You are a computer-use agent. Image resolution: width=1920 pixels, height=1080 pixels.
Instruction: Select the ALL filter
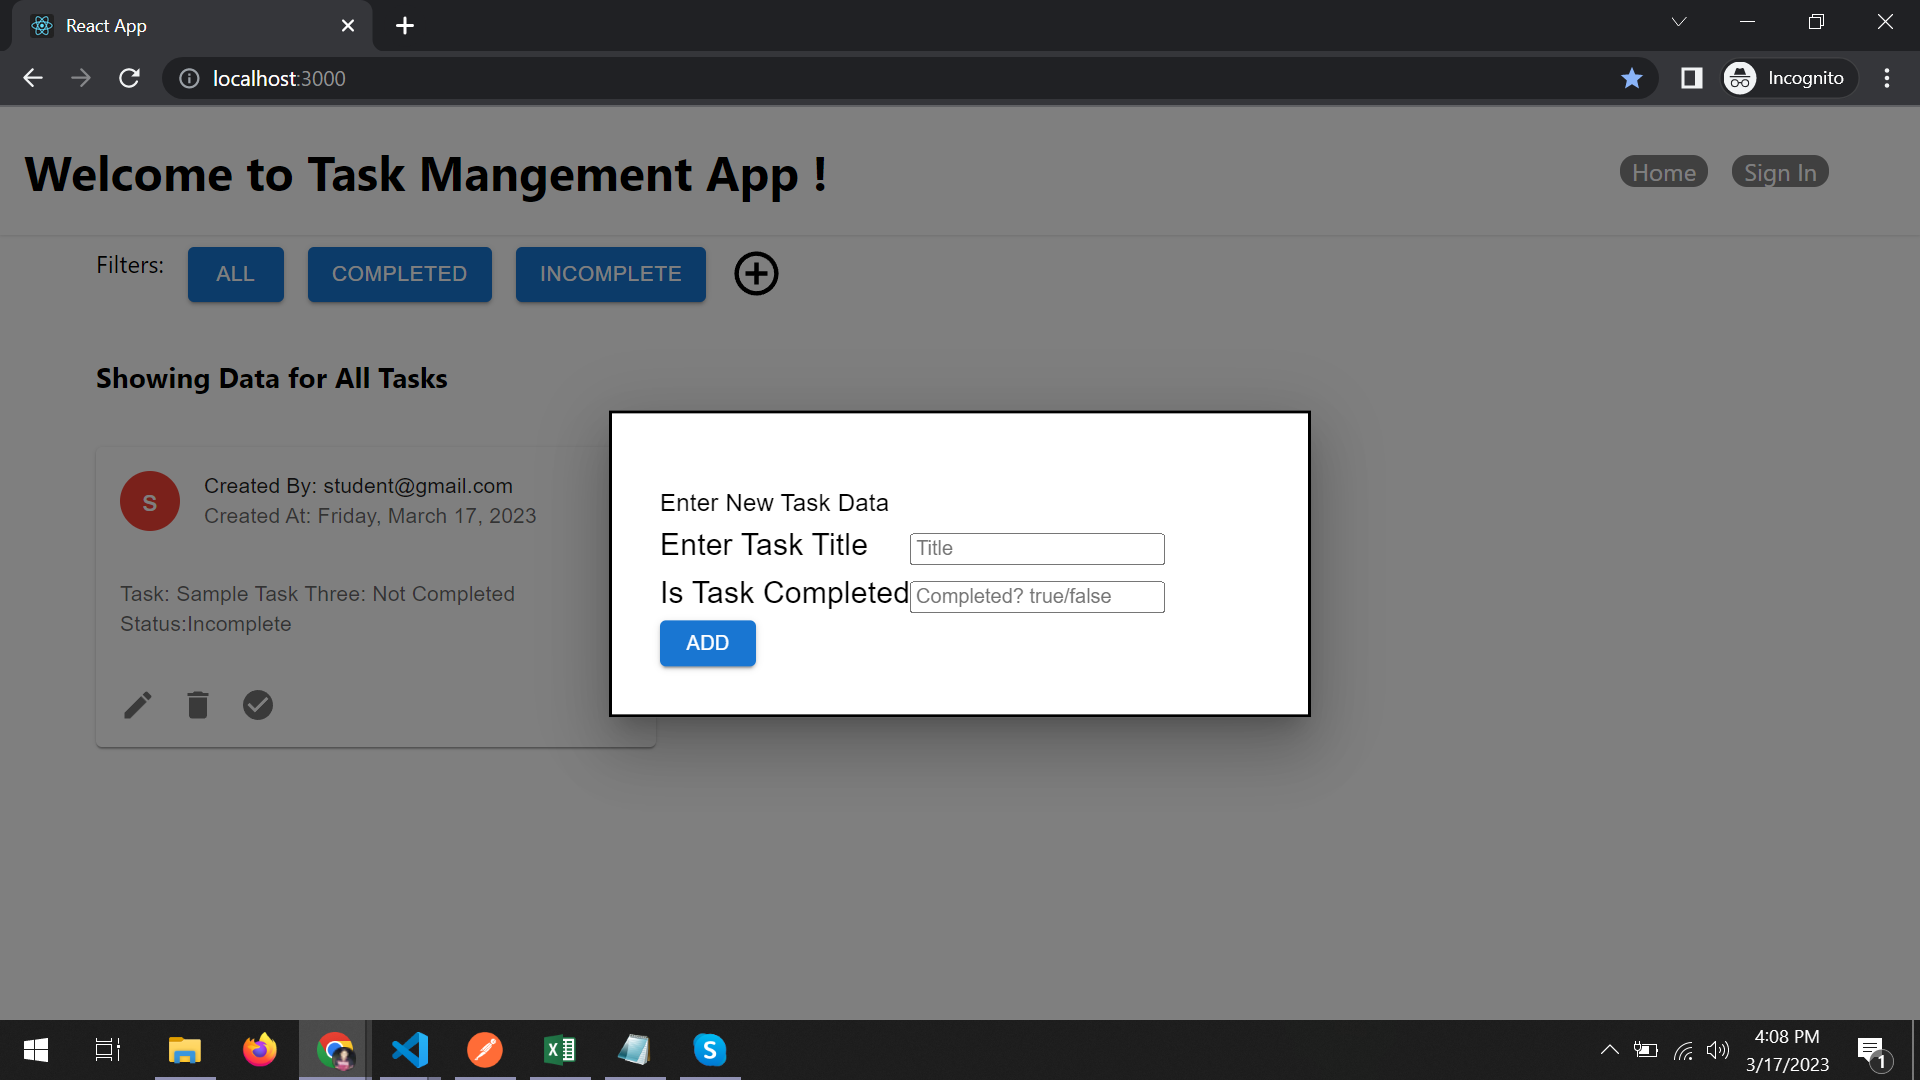(234, 273)
